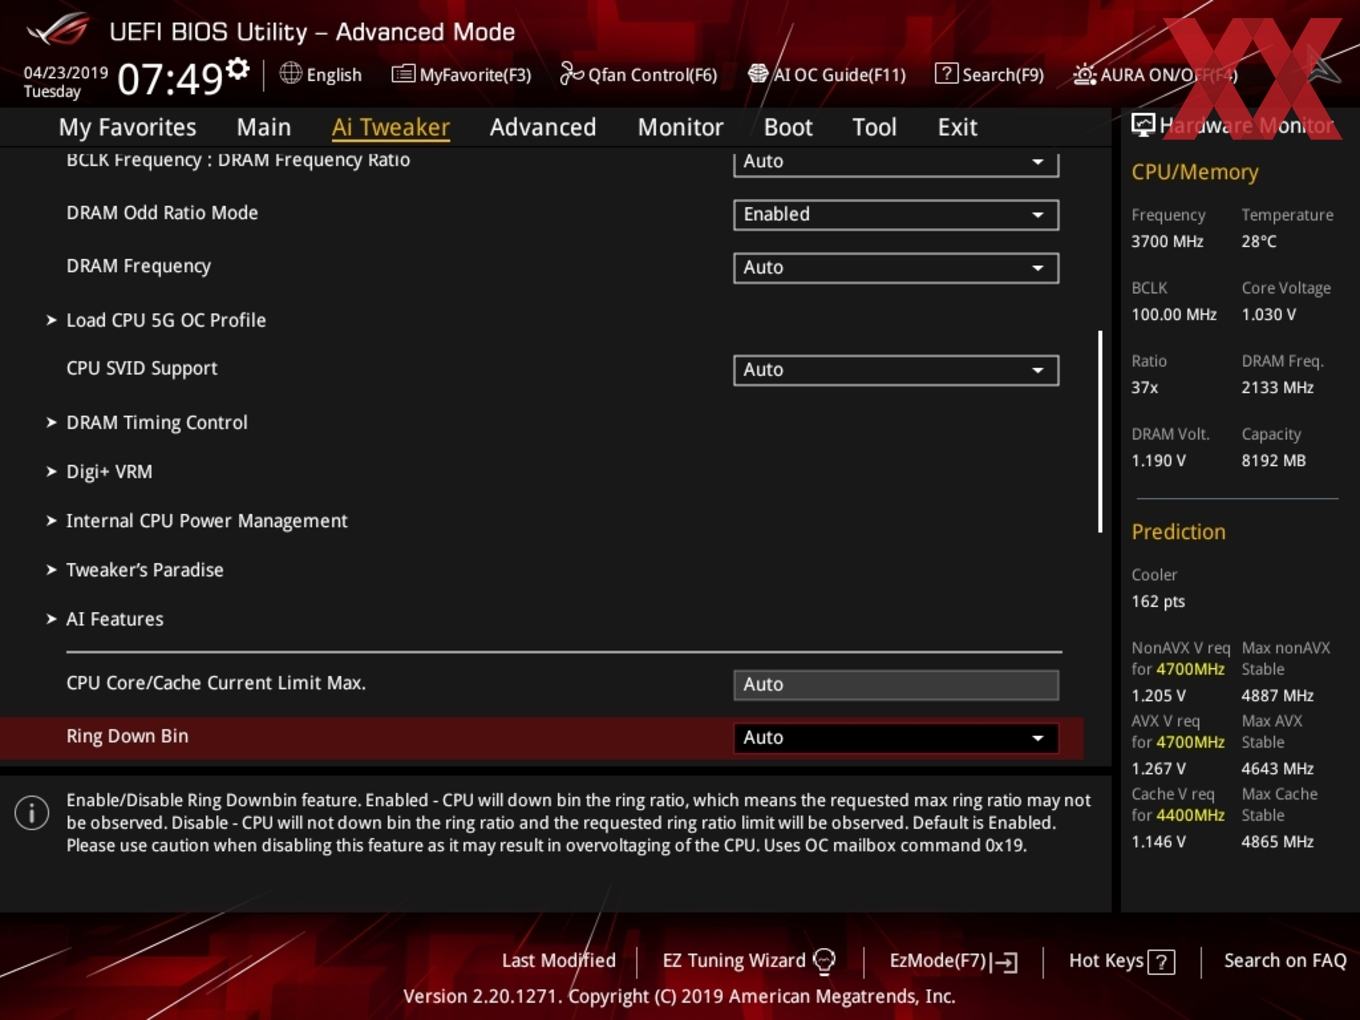Select the Ai Tweaker tab

[391, 127]
